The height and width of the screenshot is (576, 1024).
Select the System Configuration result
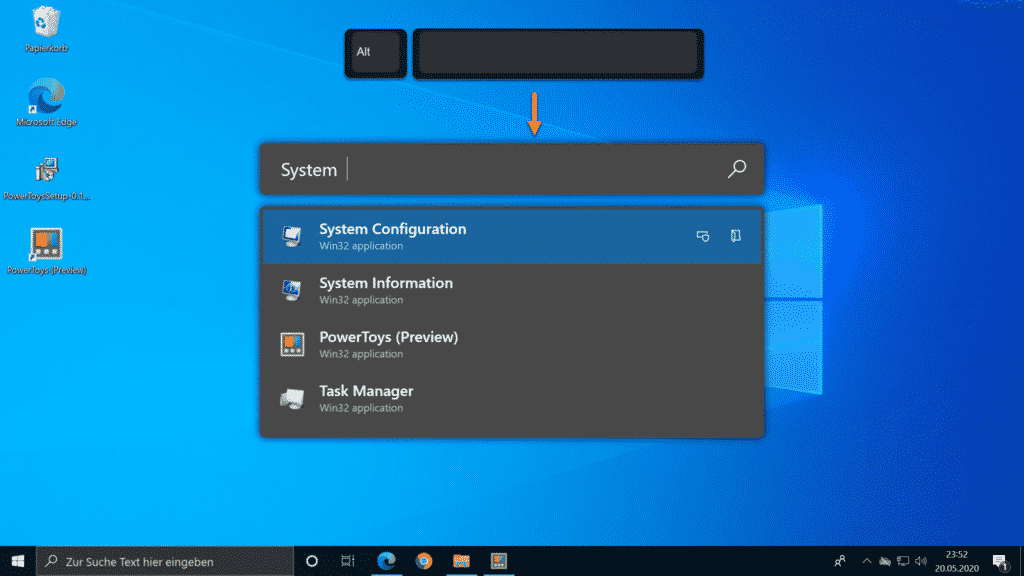pyautogui.click(x=512, y=236)
